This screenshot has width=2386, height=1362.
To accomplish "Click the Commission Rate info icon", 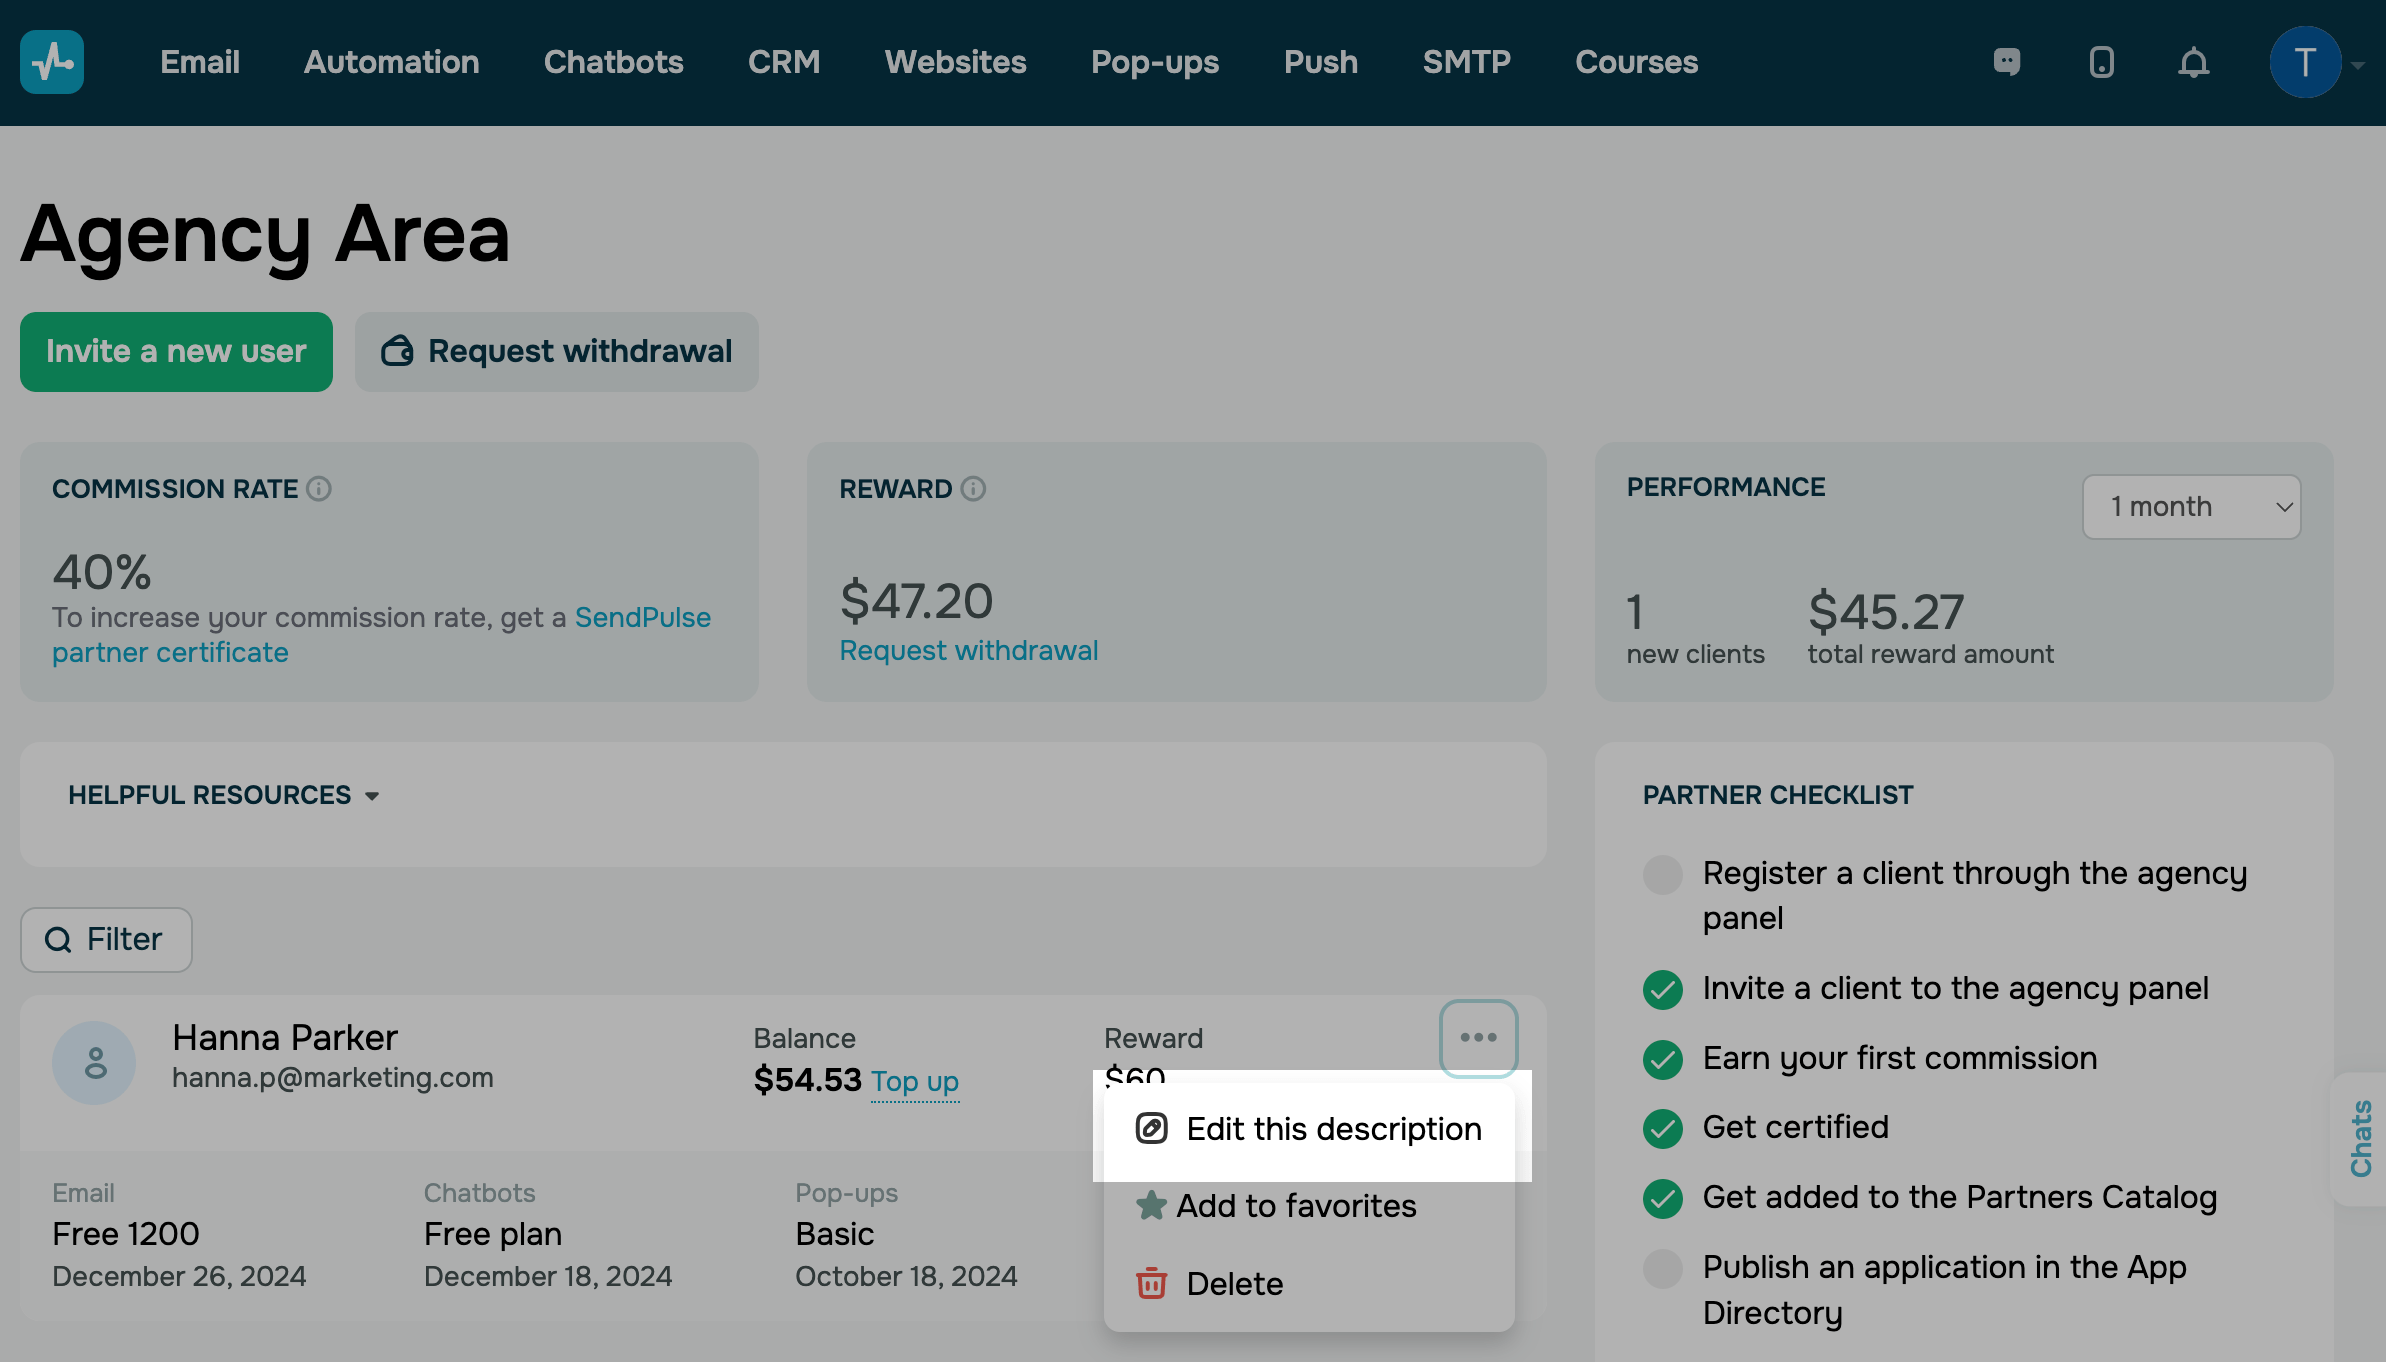I will point(319,489).
